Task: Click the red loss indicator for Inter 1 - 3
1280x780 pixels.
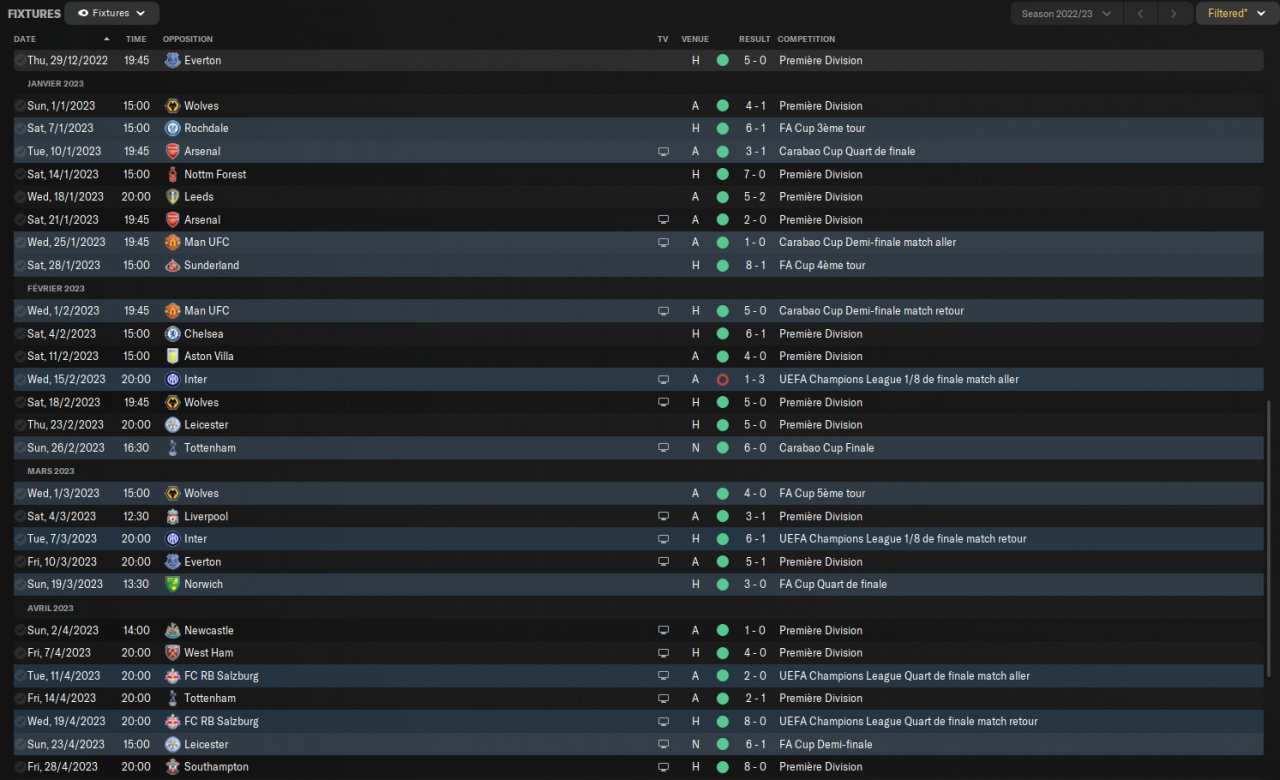Action: point(722,379)
